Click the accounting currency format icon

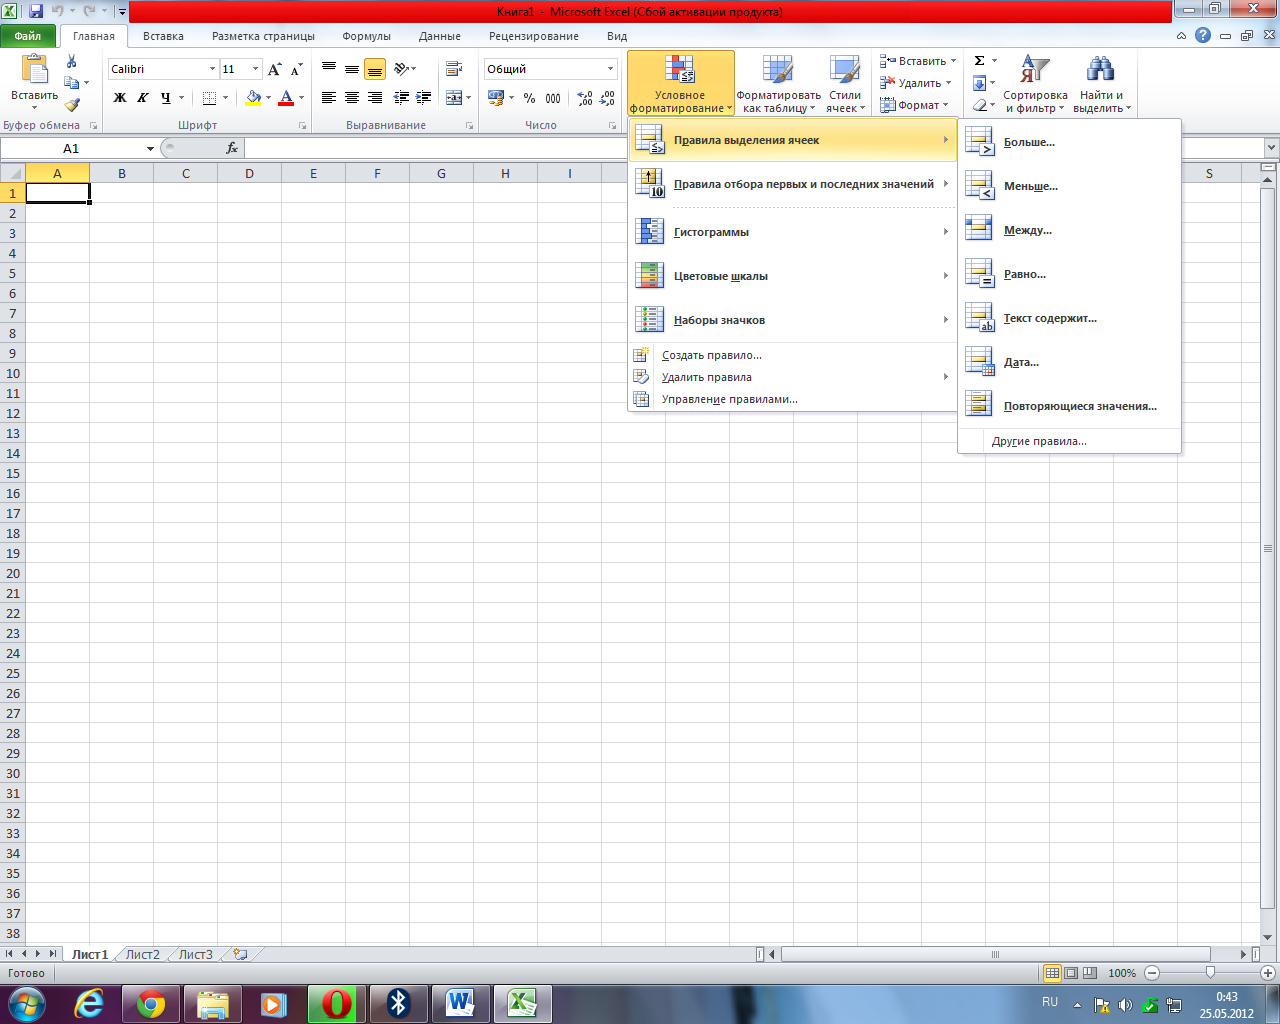(496, 98)
